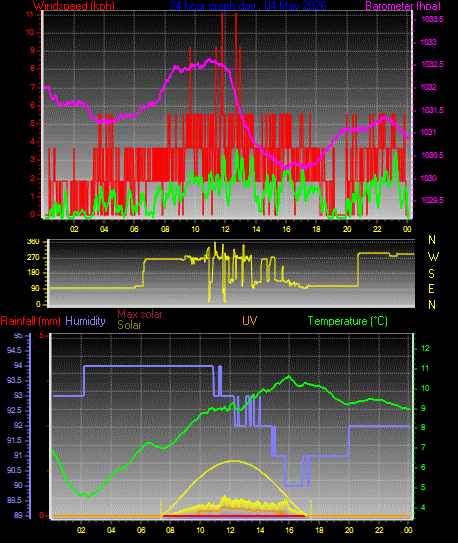This screenshot has height=543, width=458.
Task: Click the 7 value on windspeed axis
Action: click(x=33, y=87)
